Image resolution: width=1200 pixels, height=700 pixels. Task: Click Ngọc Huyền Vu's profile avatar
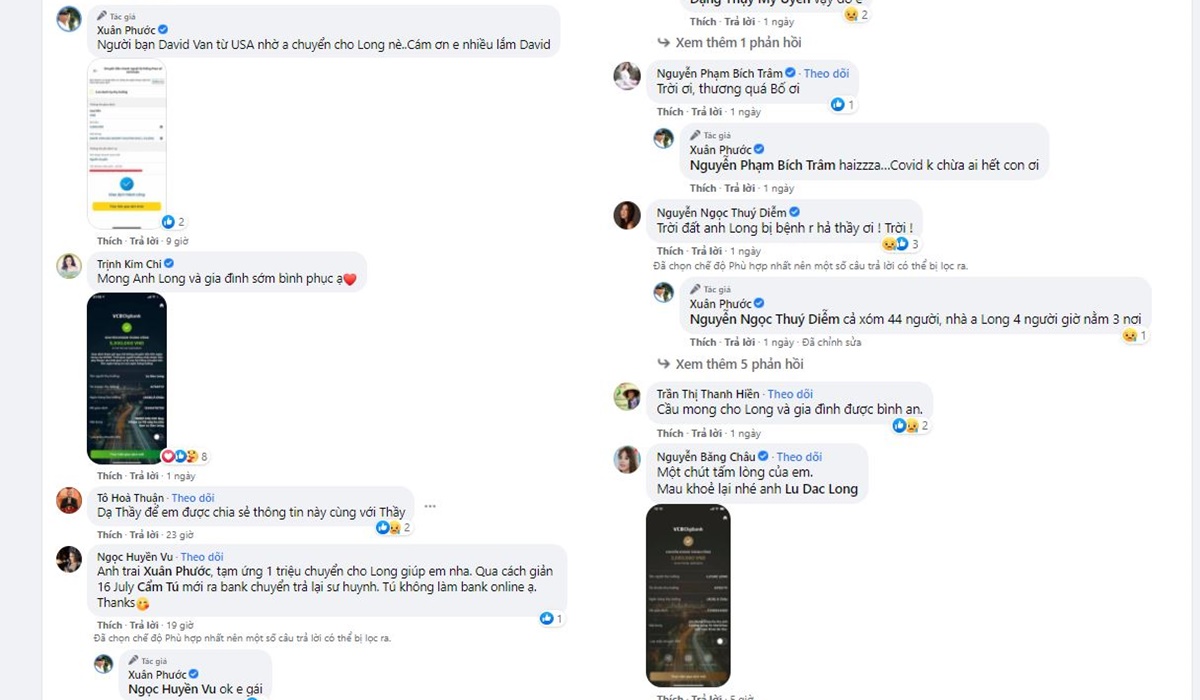[69, 559]
